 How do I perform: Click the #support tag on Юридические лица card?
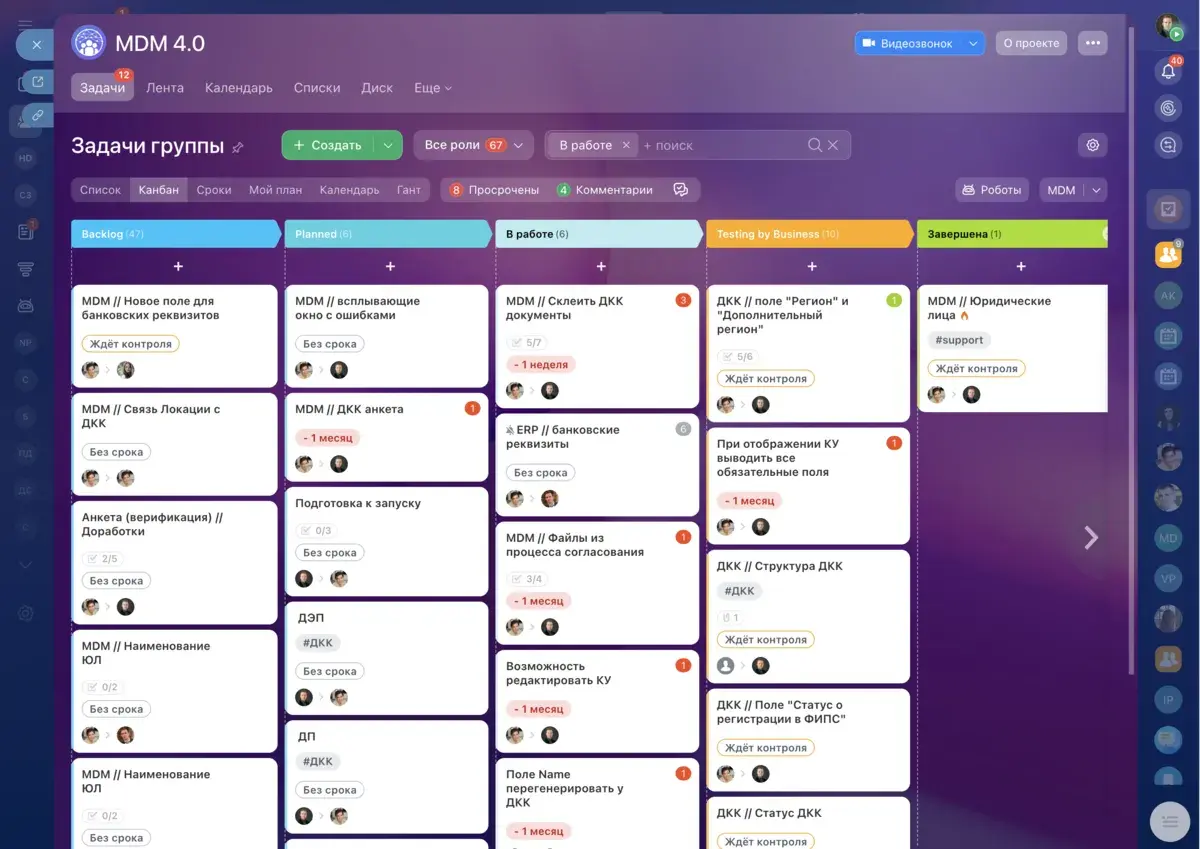point(959,340)
